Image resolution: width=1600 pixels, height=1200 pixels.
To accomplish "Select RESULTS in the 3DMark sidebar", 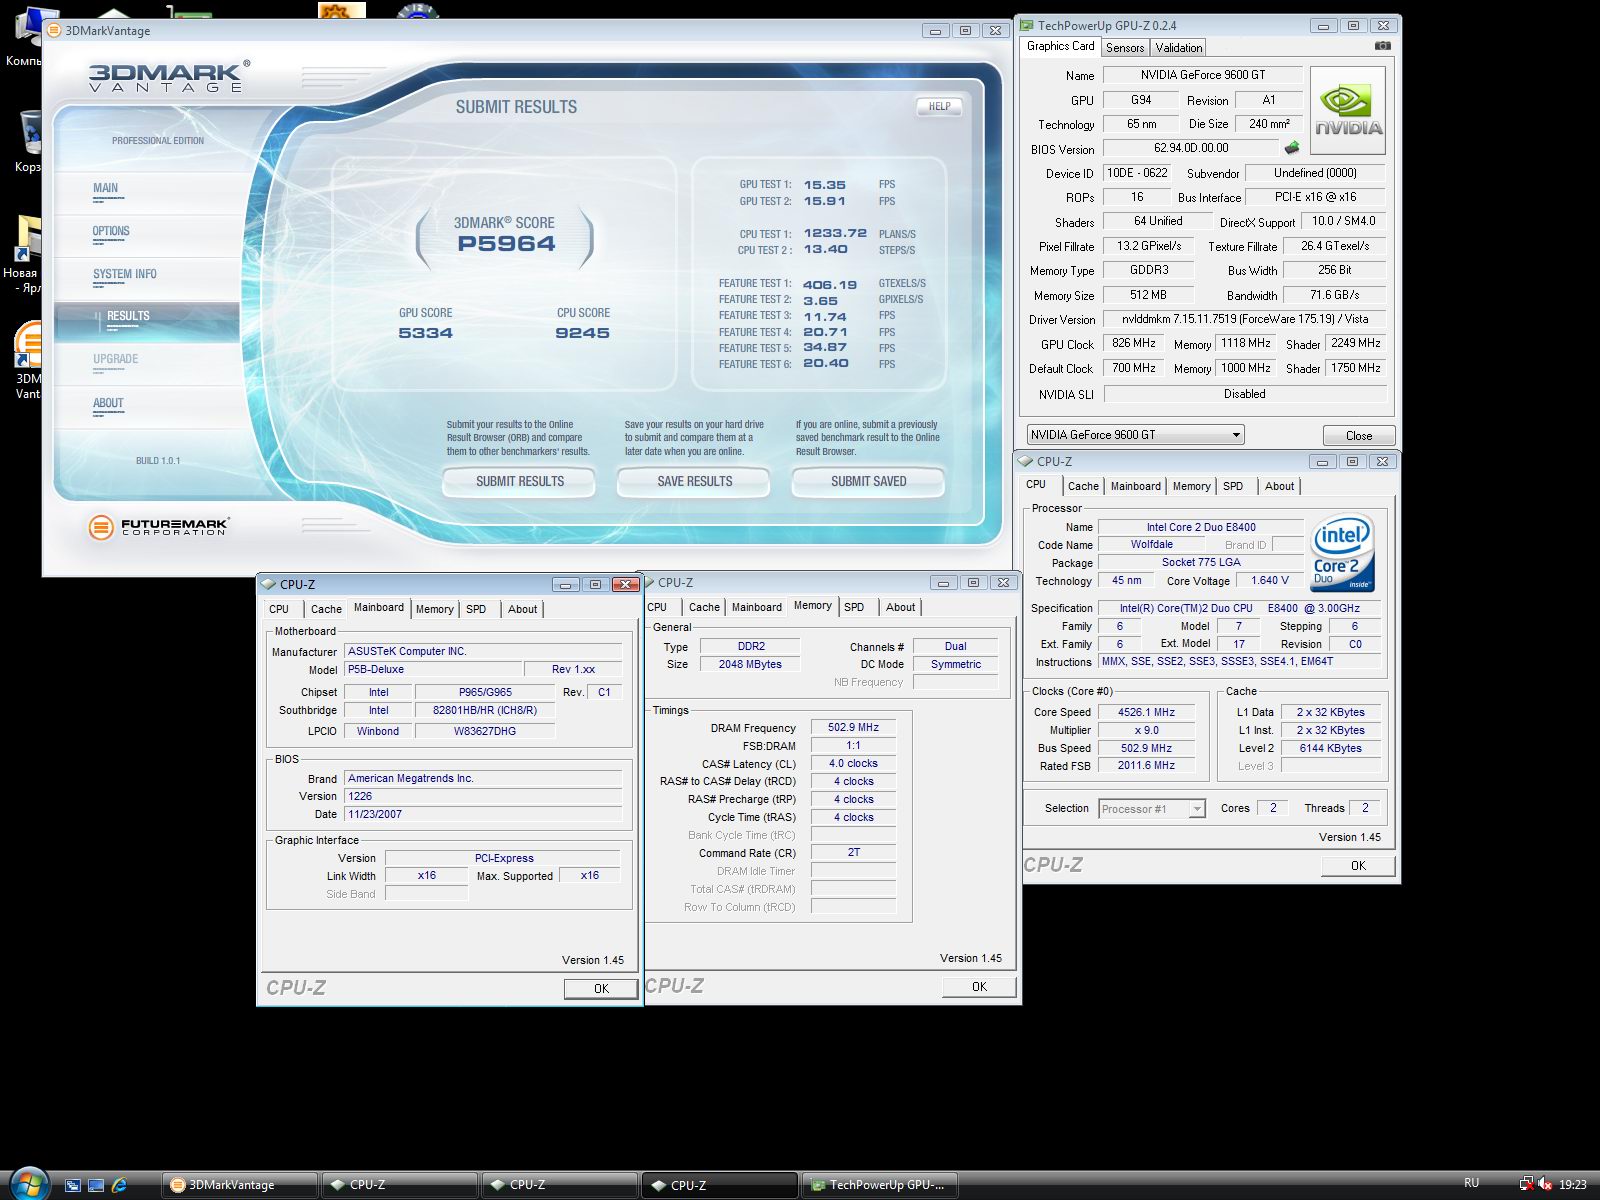I will [147, 320].
